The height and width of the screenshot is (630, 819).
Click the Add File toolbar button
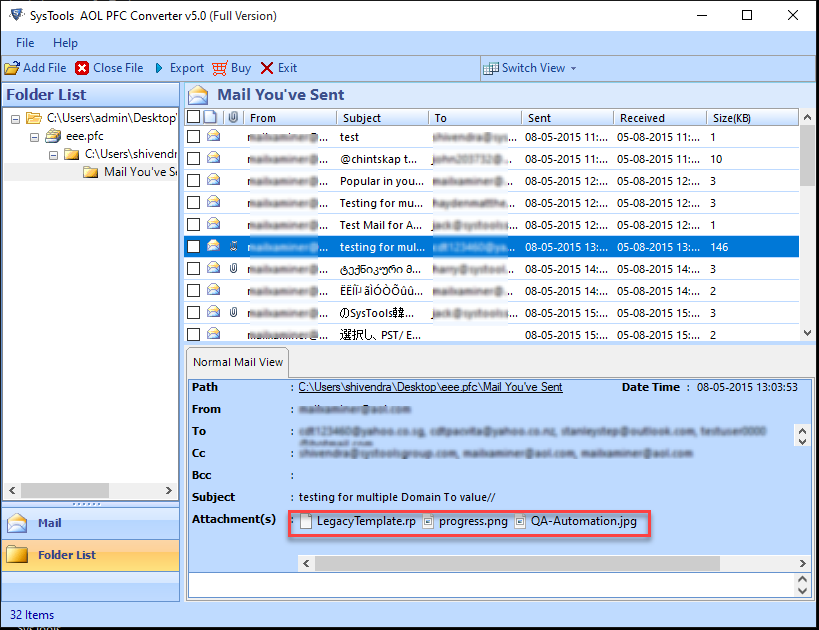36,68
